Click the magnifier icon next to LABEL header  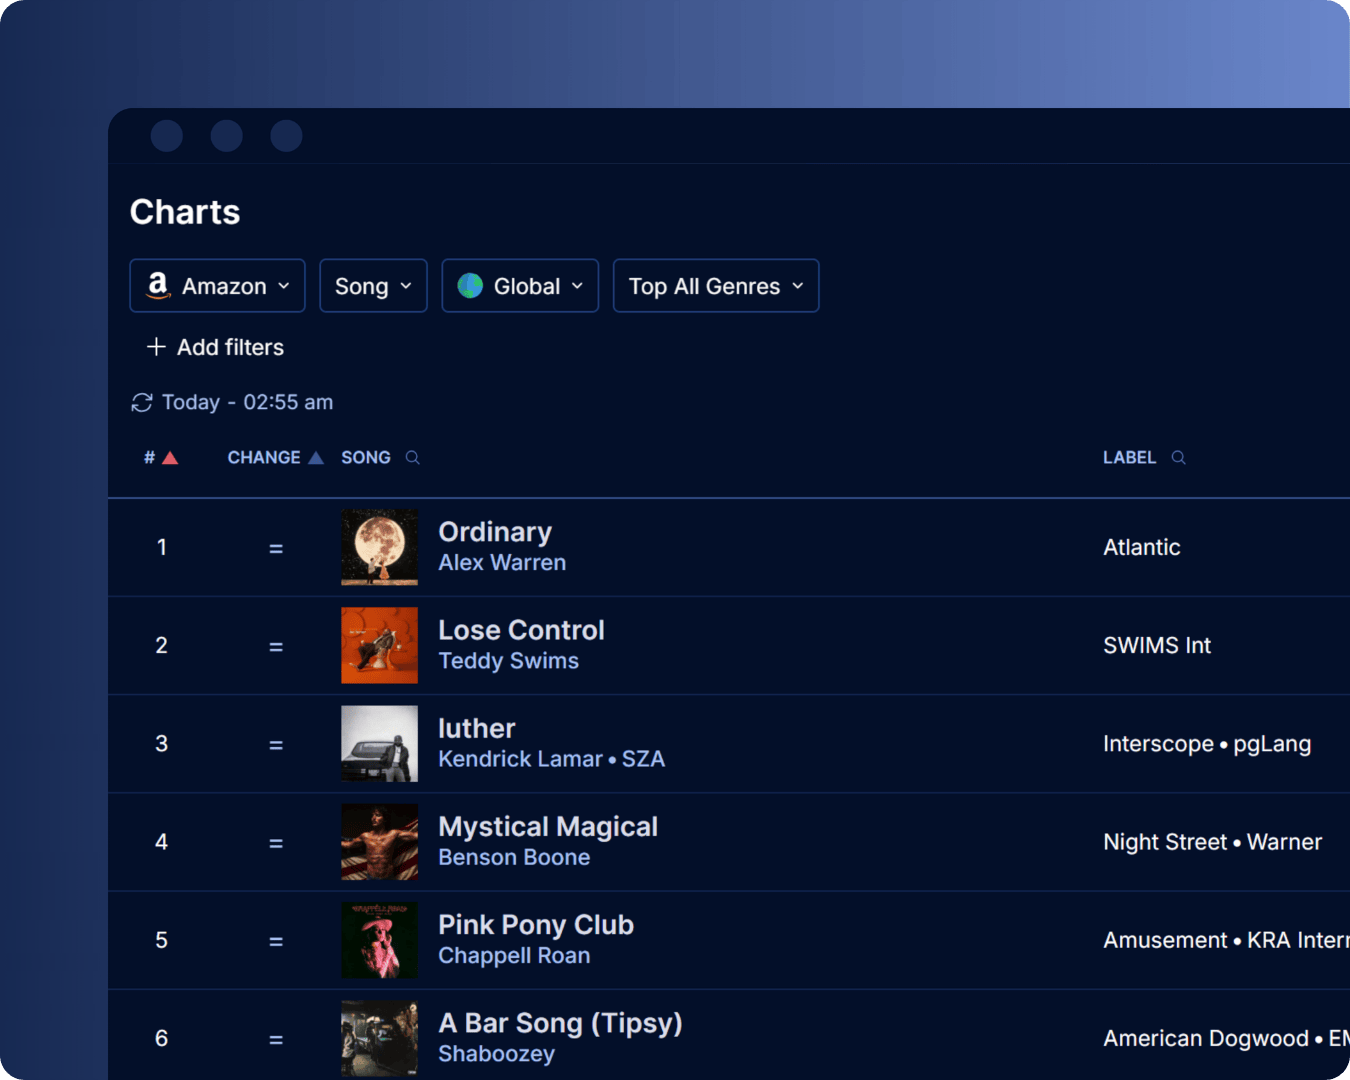(x=1178, y=457)
